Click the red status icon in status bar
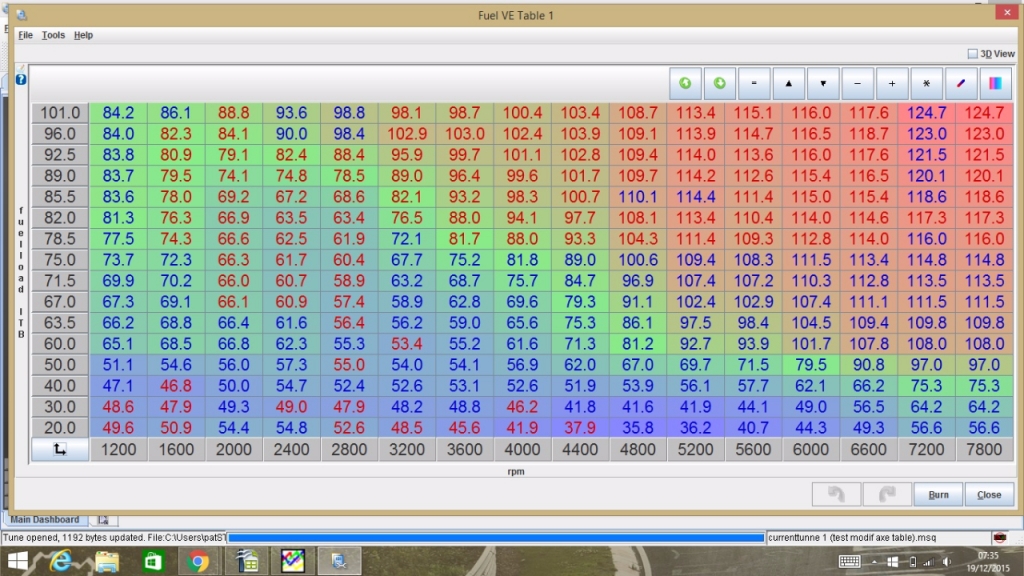Viewport: 1024px width, 576px height. (999, 537)
